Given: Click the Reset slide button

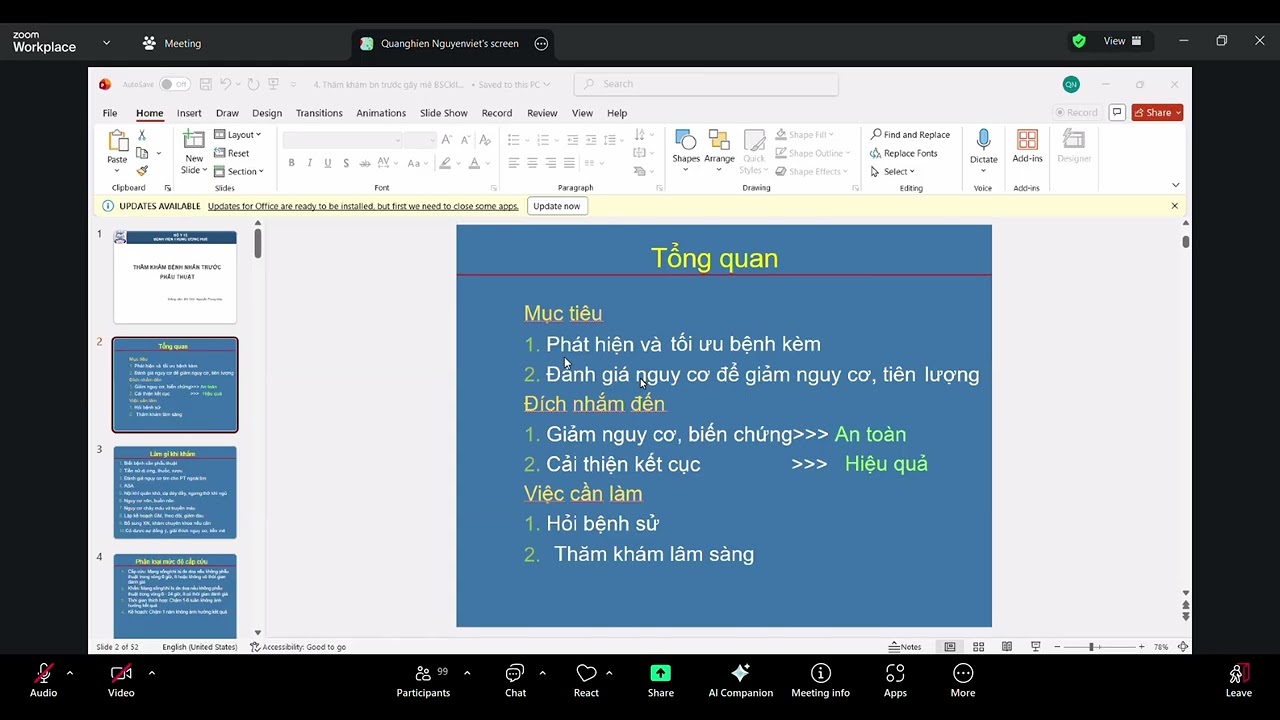Looking at the screenshot, I should pyautogui.click(x=231, y=153).
